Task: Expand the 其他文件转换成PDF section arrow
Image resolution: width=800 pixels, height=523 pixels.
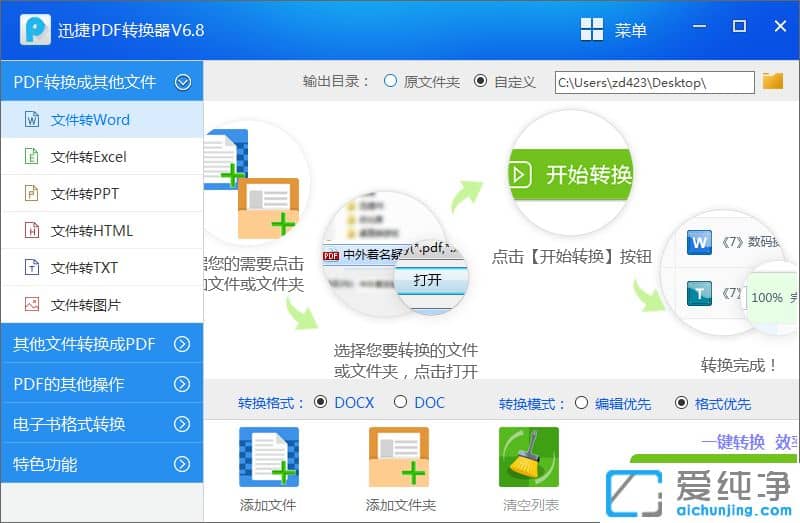Action: tap(182, 344)
